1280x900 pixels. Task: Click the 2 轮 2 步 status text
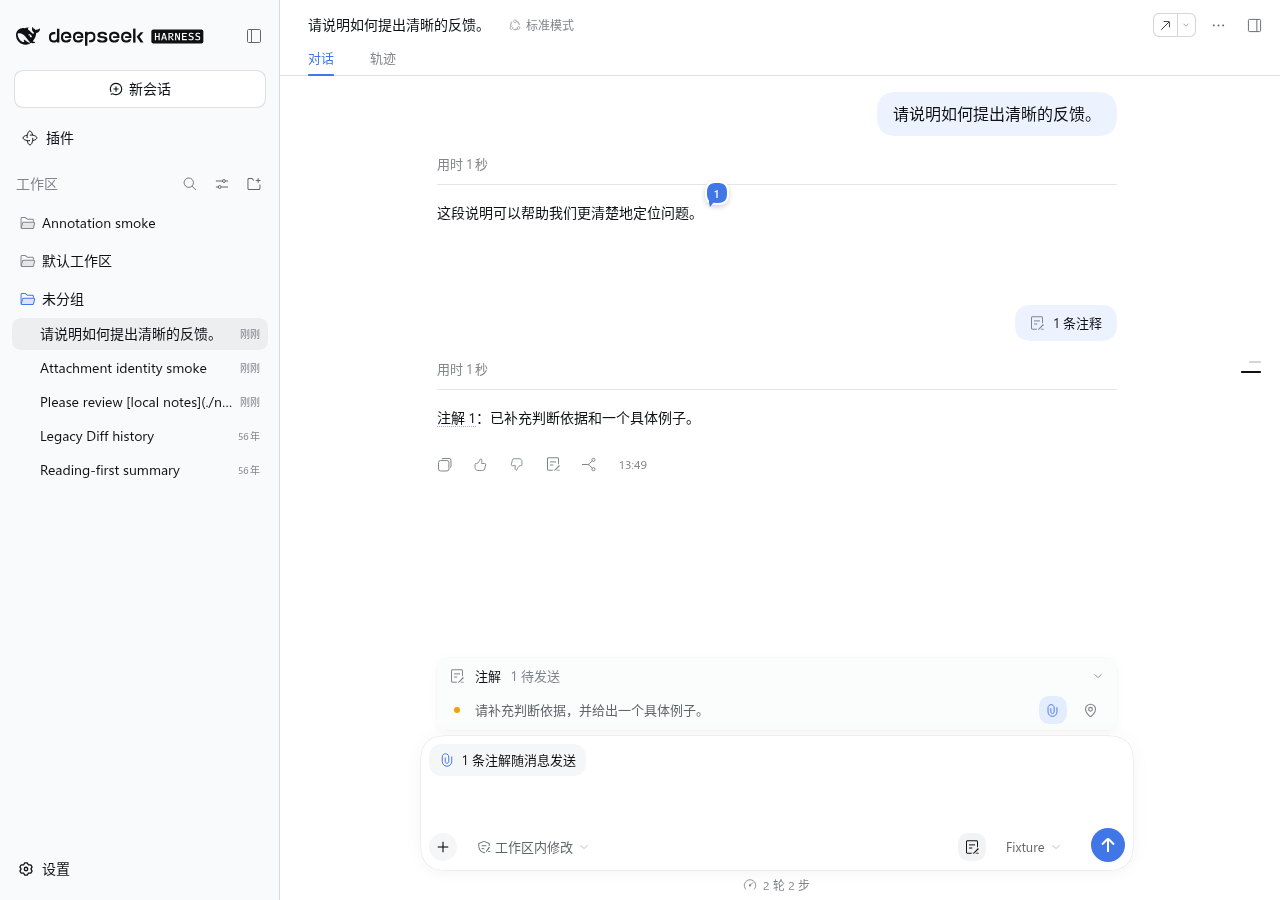tap(777, 885)
